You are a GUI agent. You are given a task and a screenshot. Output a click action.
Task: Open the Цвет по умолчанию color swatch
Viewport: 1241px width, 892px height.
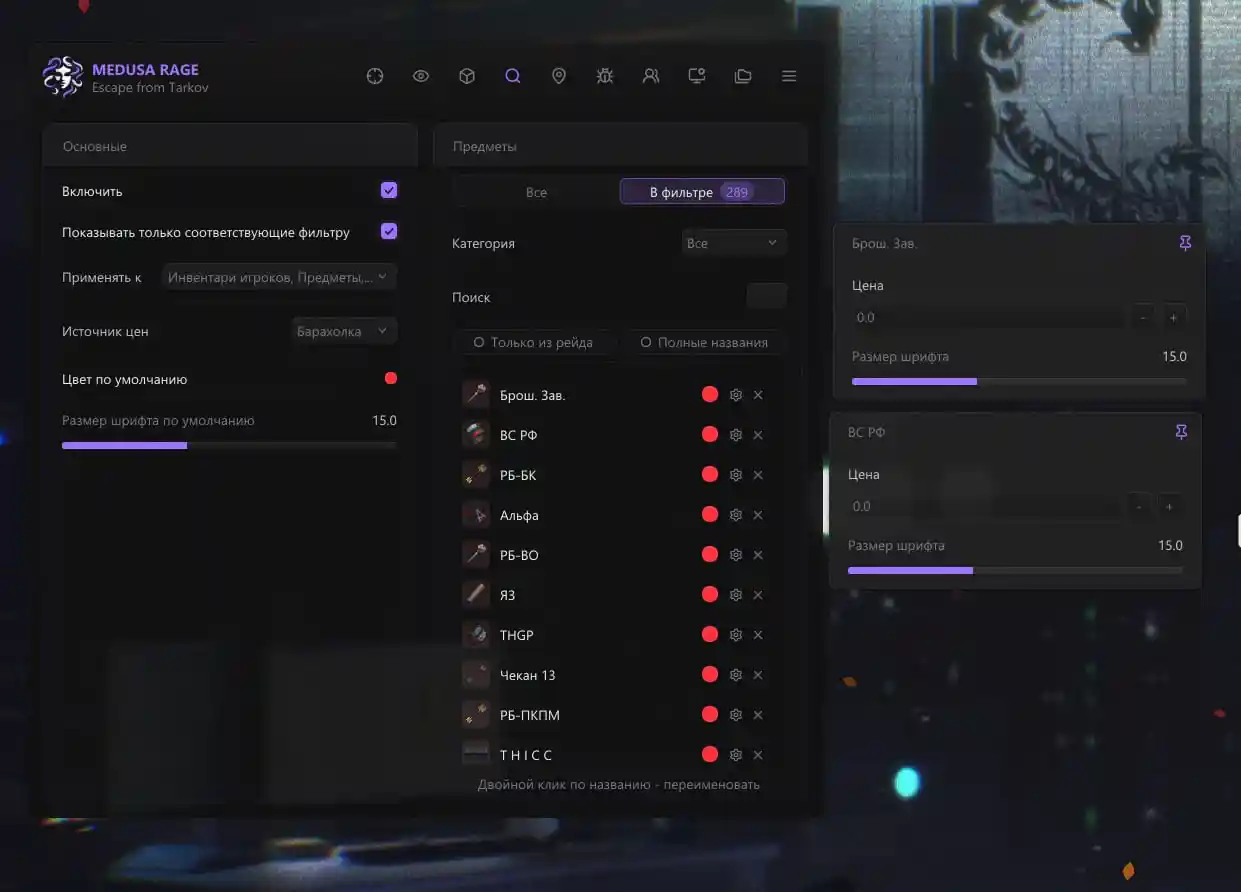pyautogui.click(x=391, y=379)
